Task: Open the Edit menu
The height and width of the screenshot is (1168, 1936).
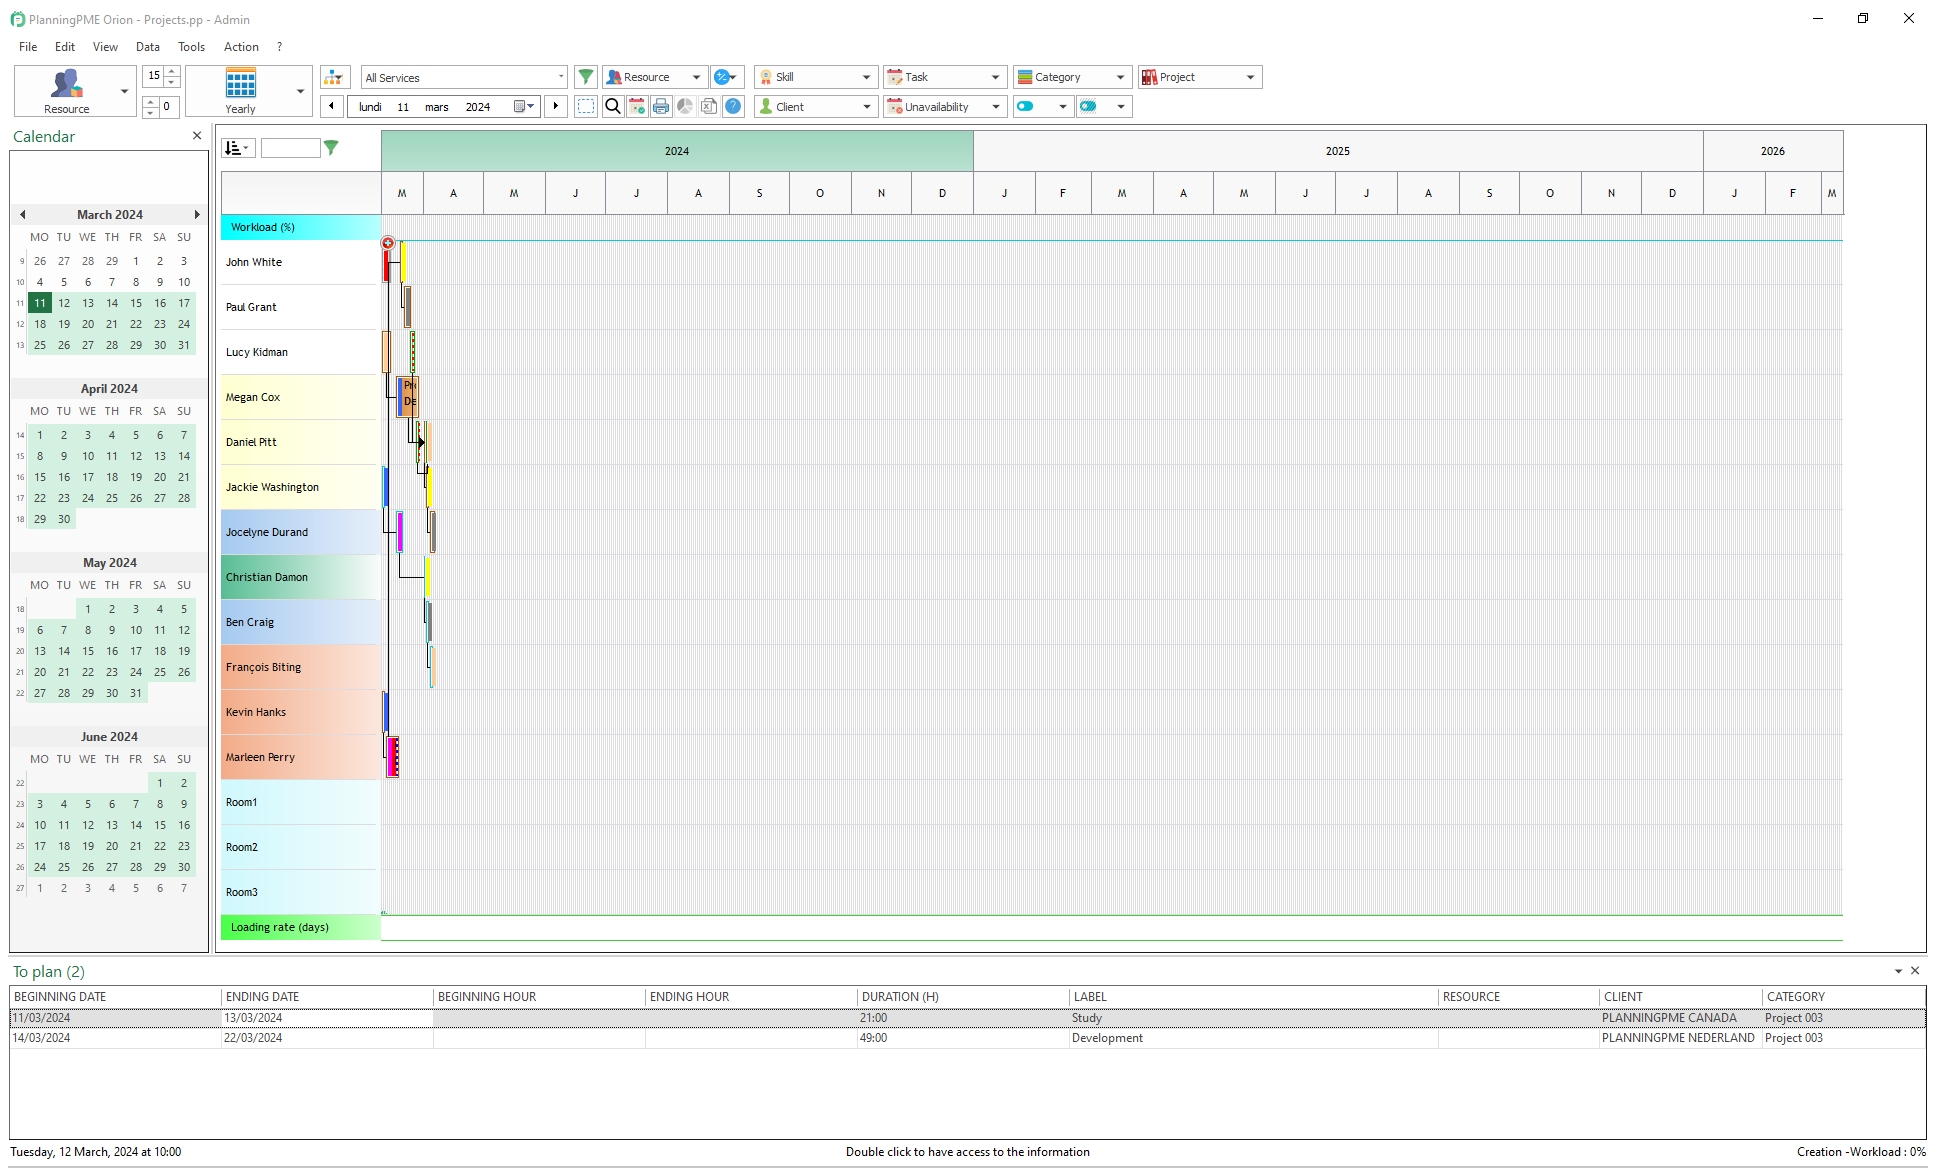Action: point(65,47)
